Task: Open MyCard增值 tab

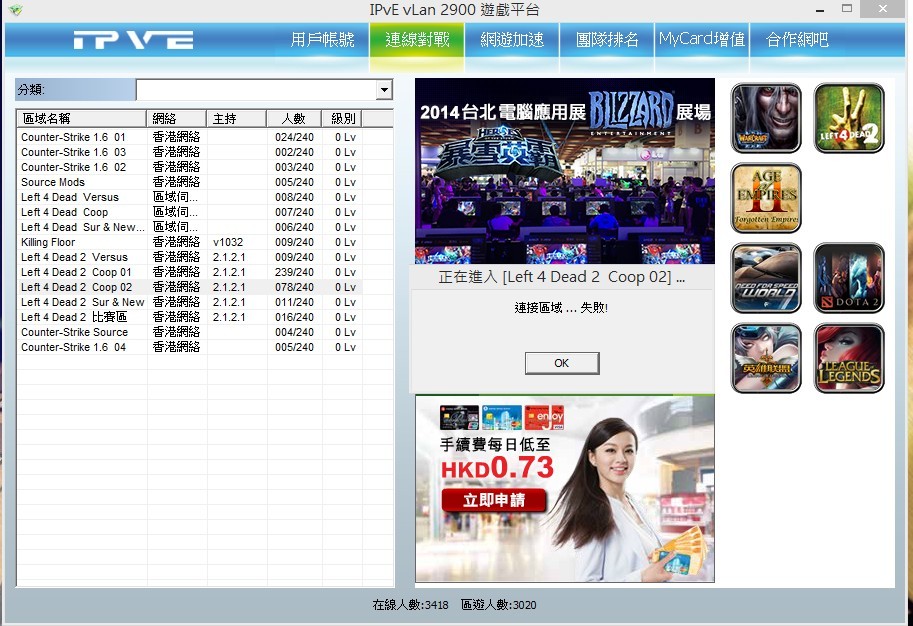Action: (702, 40)
